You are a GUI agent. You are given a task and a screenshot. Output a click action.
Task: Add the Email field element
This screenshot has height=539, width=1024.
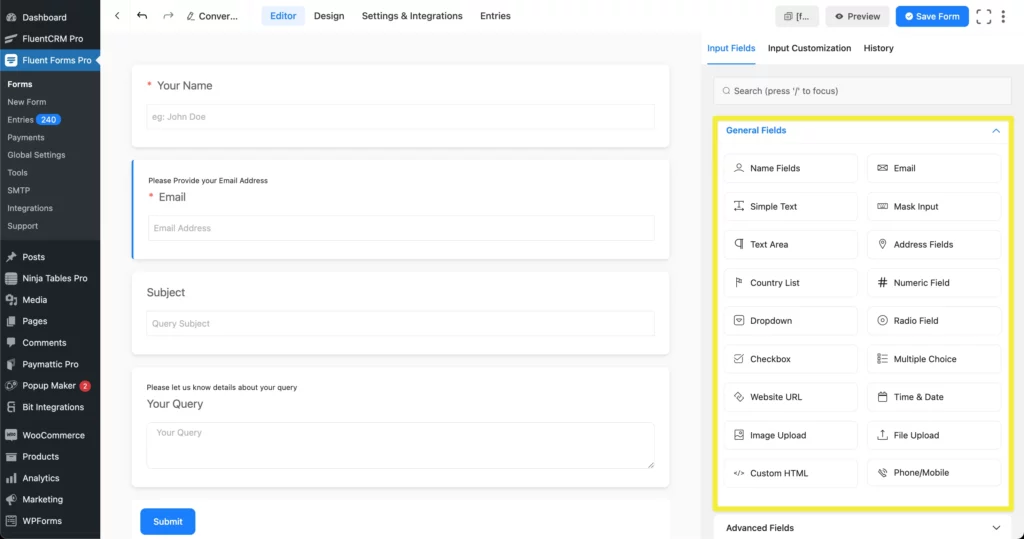(x=934, y=168)
